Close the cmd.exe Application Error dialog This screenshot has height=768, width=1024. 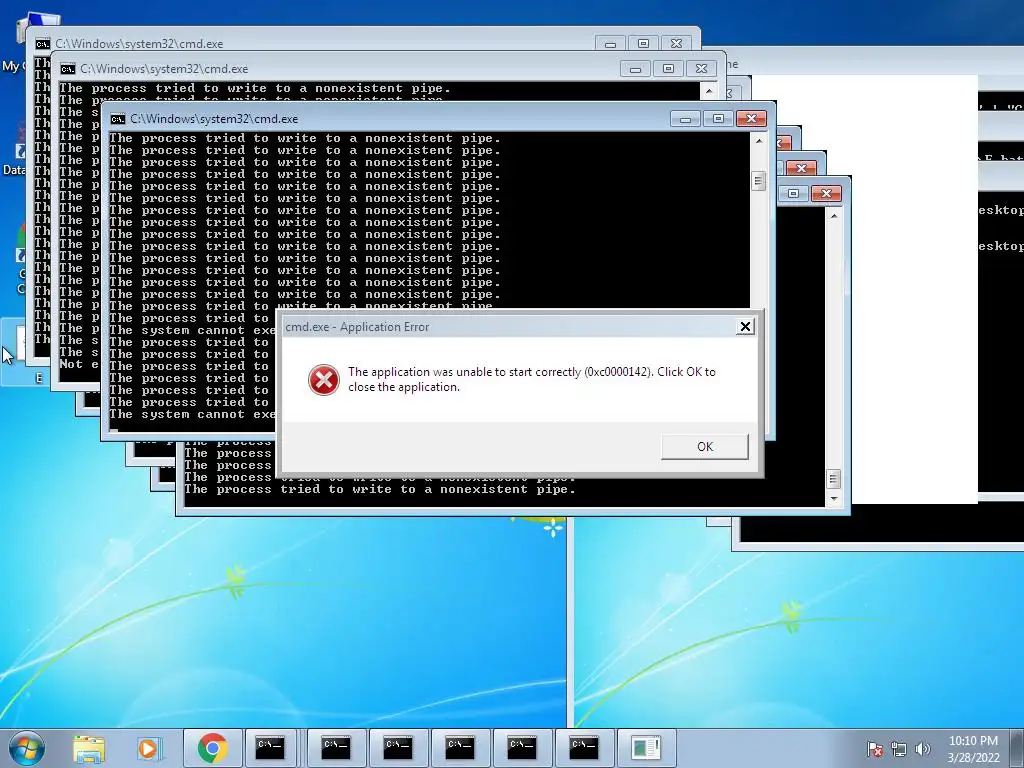(x=745, y=327)
